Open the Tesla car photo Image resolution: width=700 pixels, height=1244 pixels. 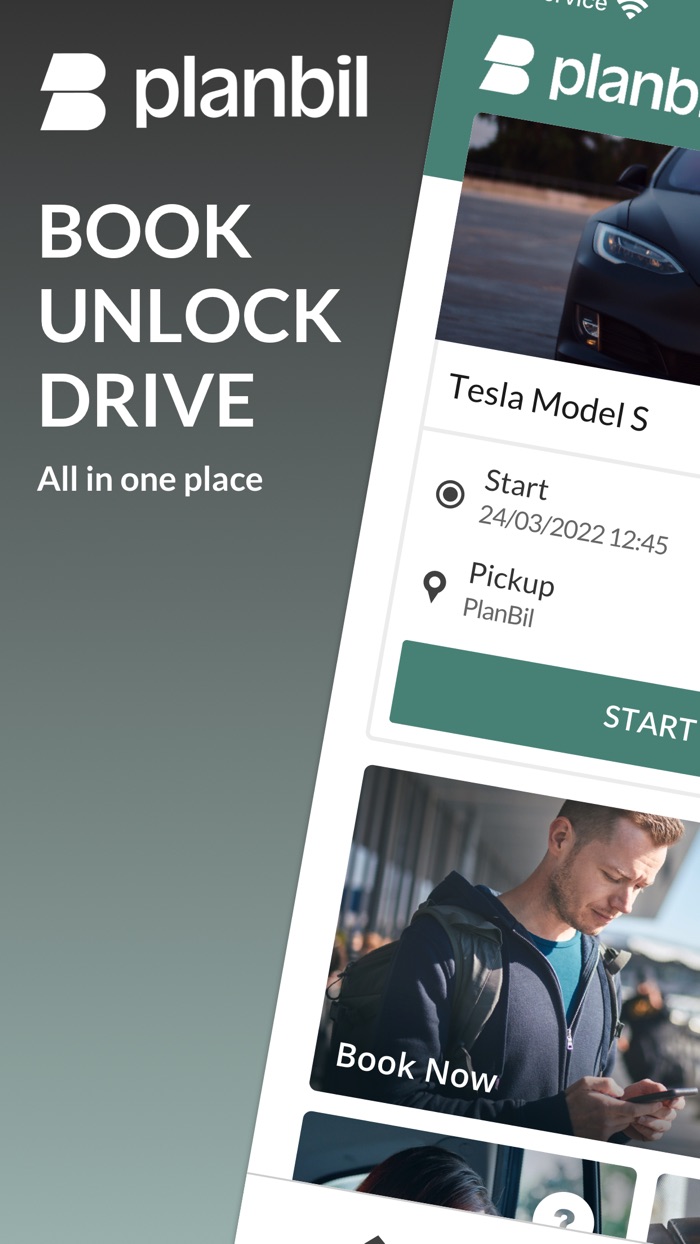570,248
